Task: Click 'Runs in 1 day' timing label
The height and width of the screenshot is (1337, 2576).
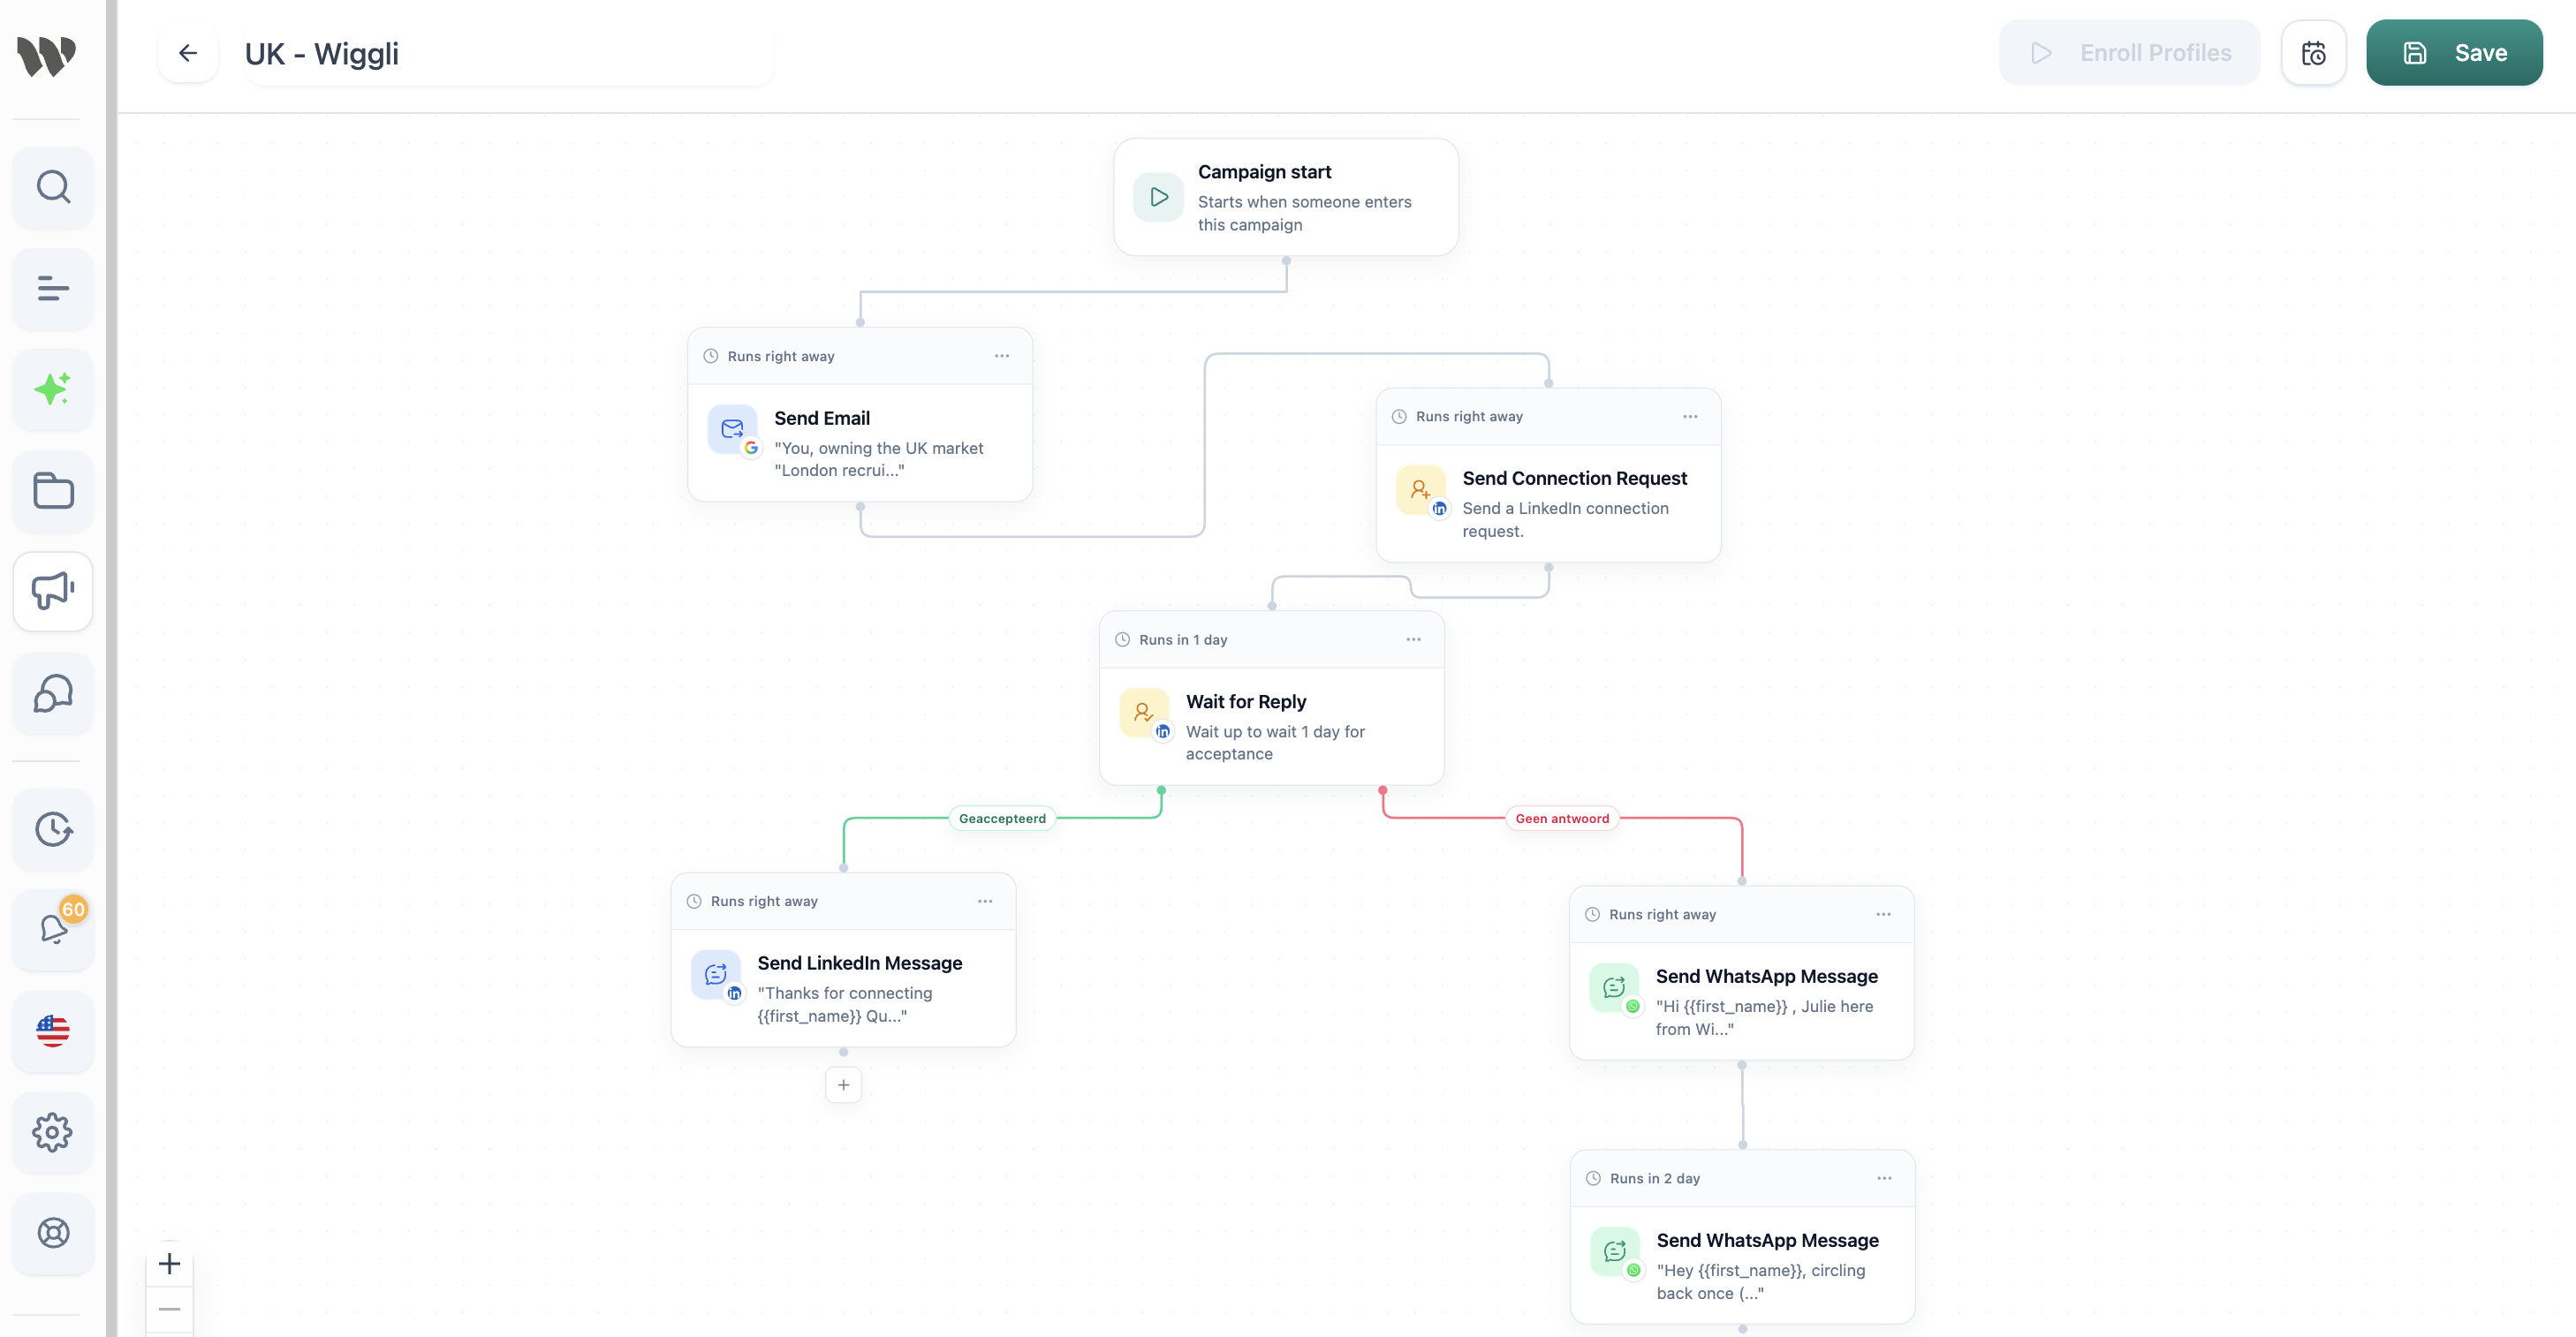Action: click(x=1183, y=639)
